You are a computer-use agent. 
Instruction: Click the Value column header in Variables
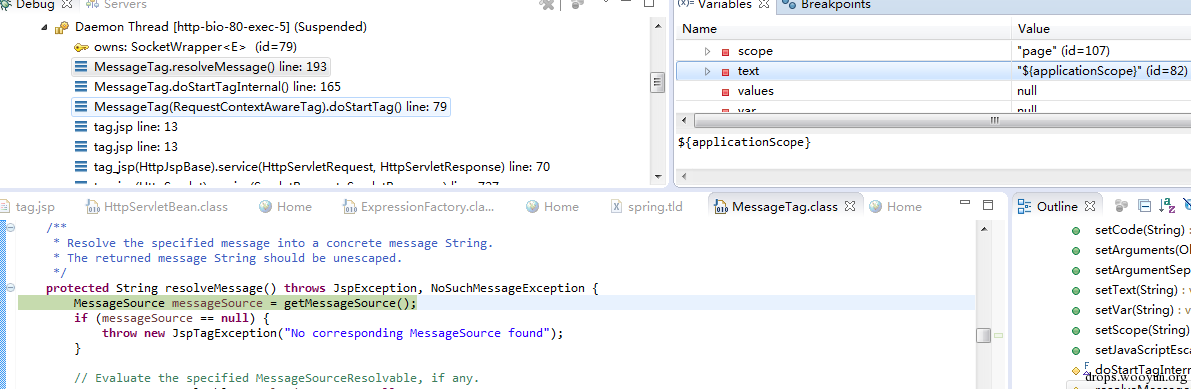1101,30
